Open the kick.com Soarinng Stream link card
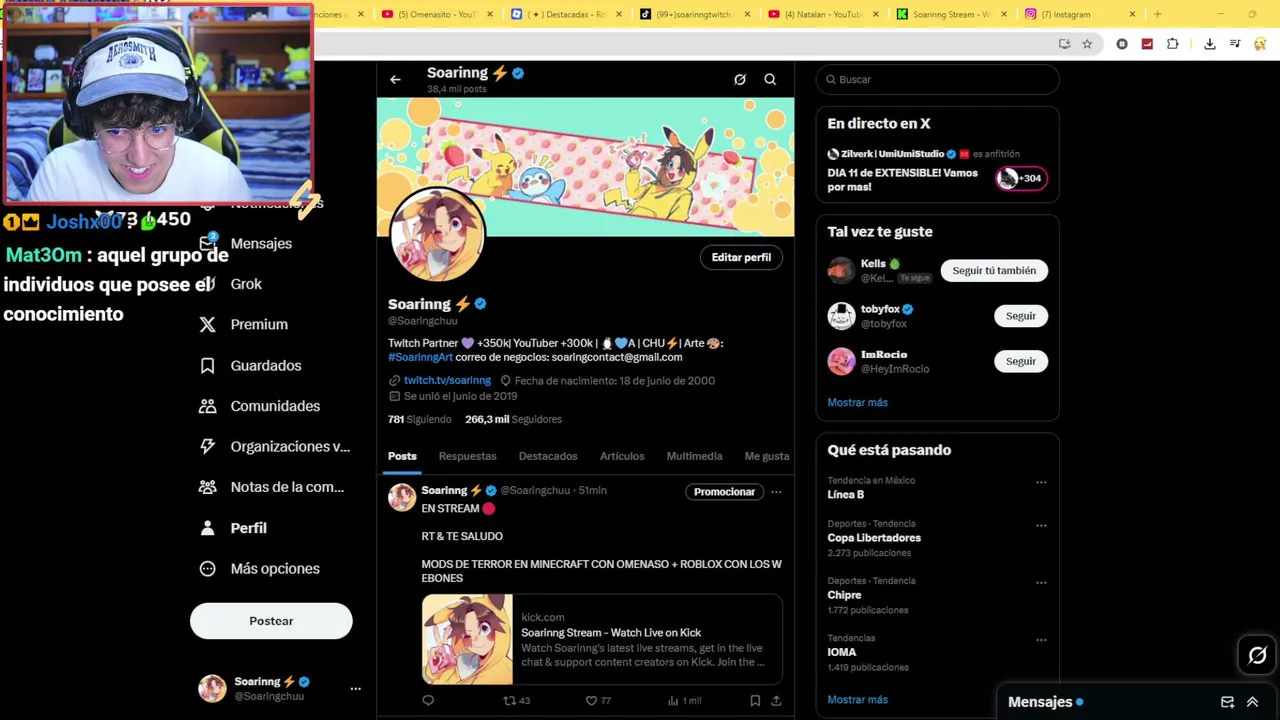This screenshot has width=1280, height=720. click(602, 640)
